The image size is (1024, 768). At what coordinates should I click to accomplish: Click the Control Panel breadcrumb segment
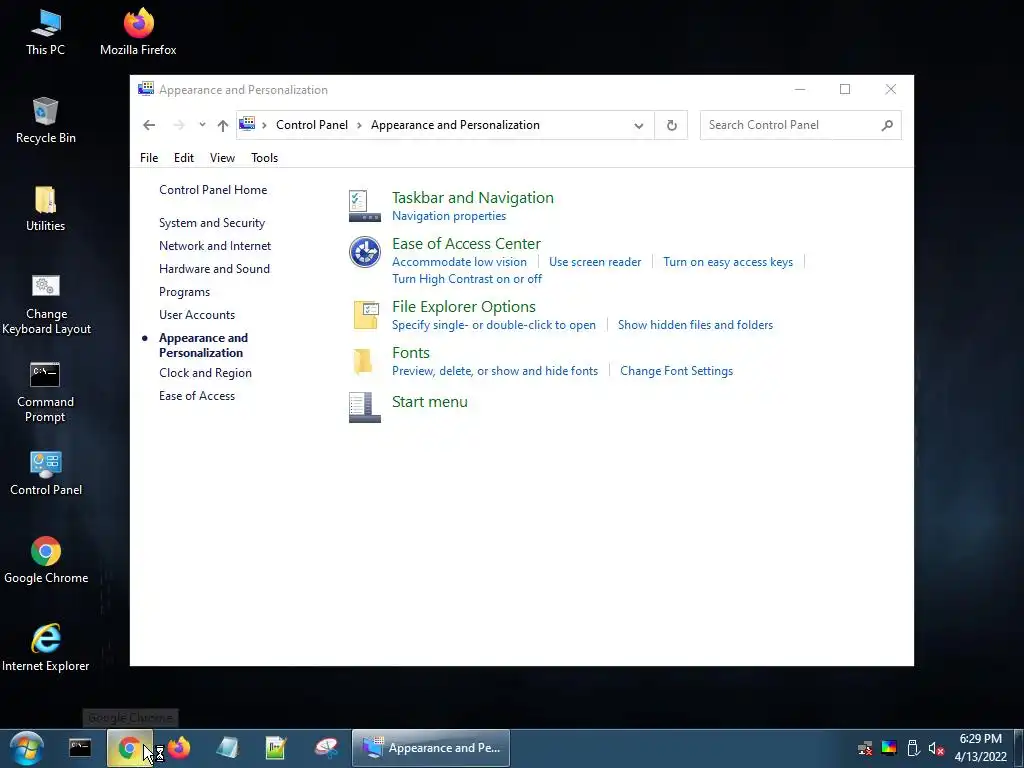point(312,125)
